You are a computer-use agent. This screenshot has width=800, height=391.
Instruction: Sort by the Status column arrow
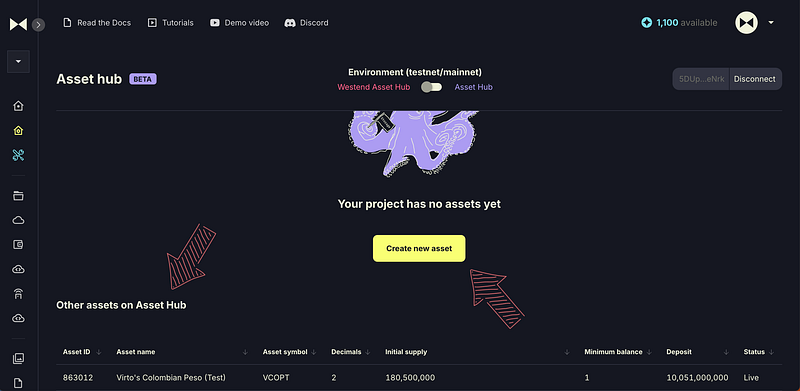click(771, 352)
